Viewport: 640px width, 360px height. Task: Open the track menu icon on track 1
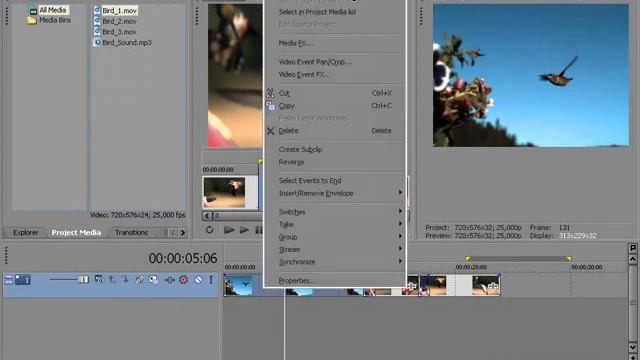pos(8,280)
